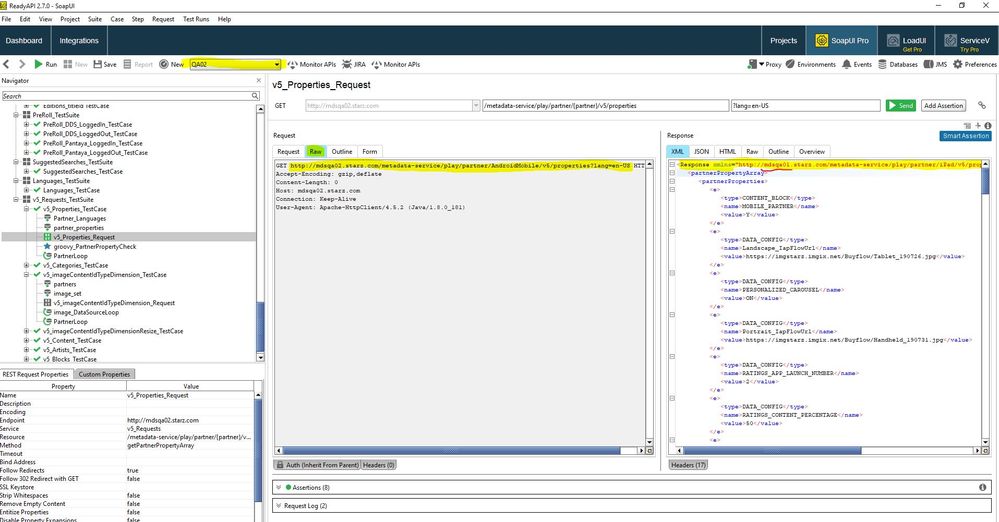This screenshot has width=999, height=522.
Task: Open the Custom Properties tab
Action: 105,374
